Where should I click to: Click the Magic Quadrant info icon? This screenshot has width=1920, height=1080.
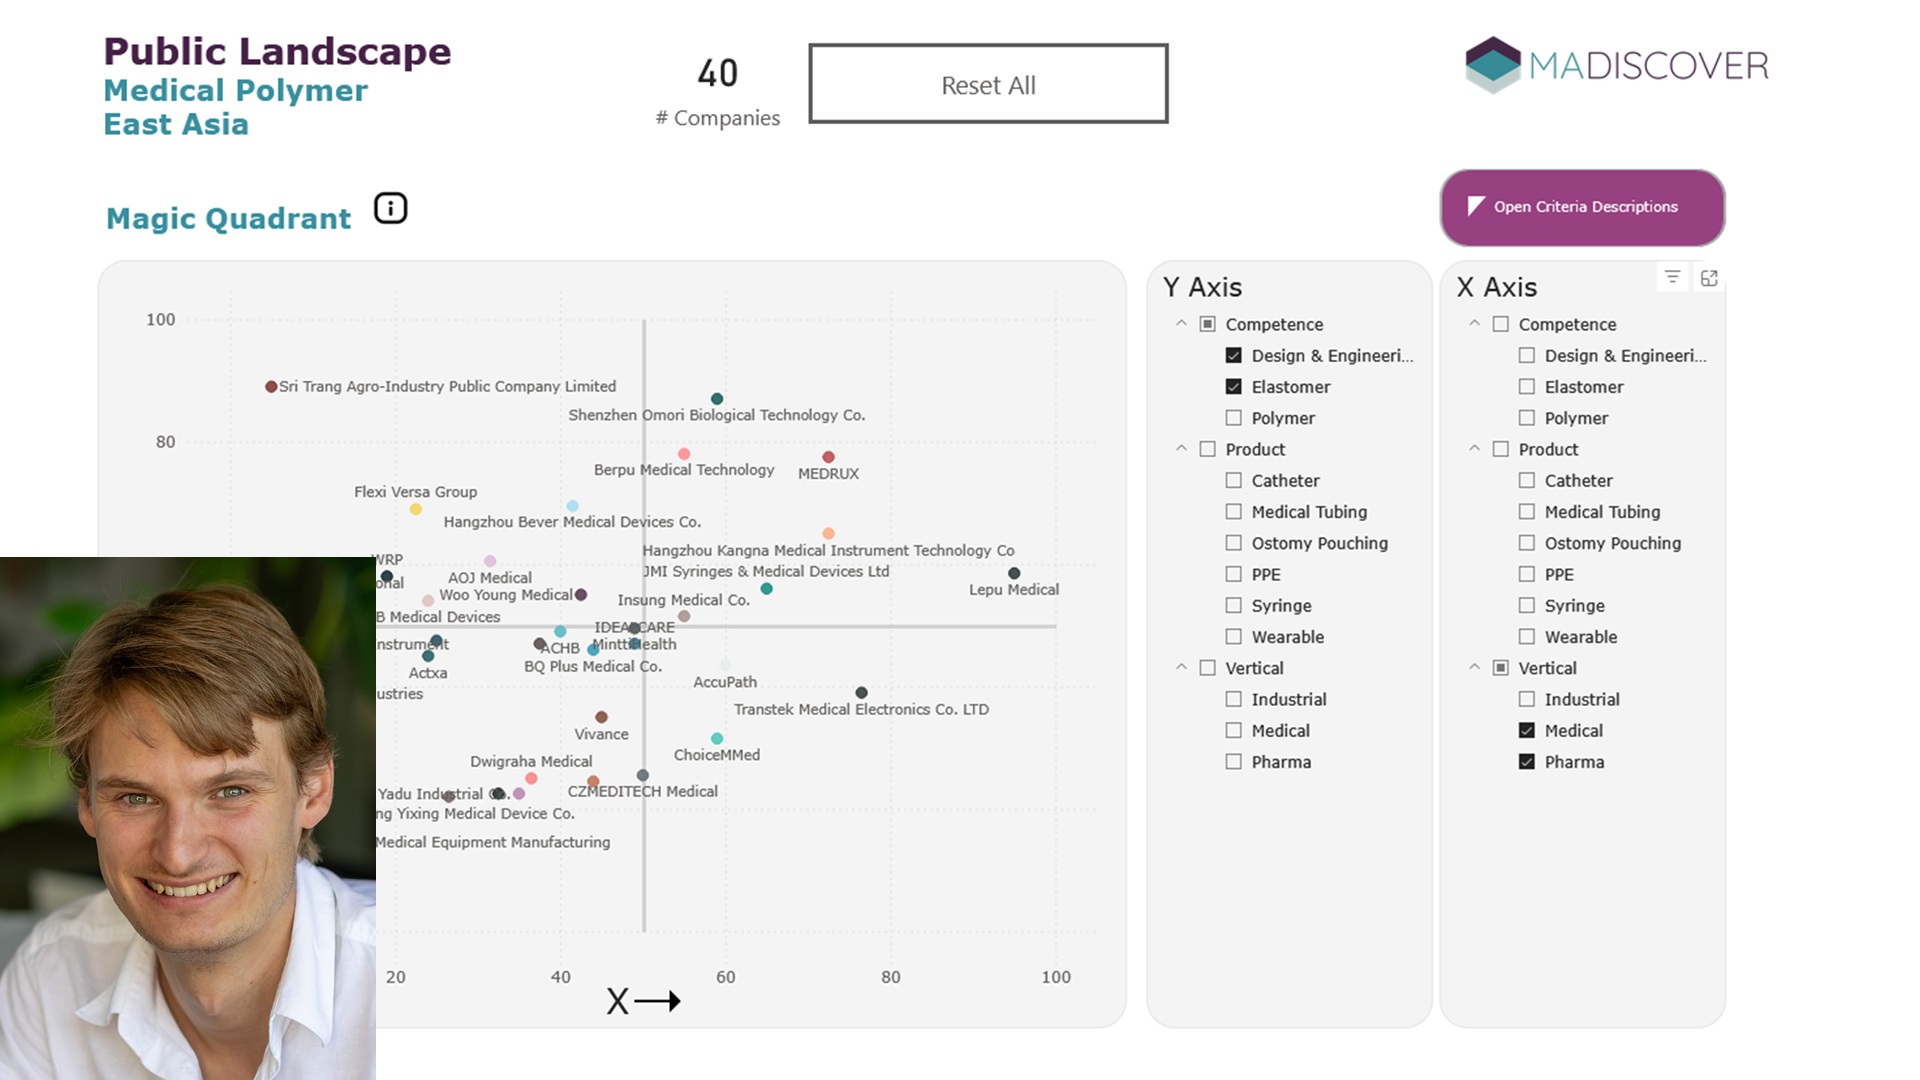click(390, 208)
